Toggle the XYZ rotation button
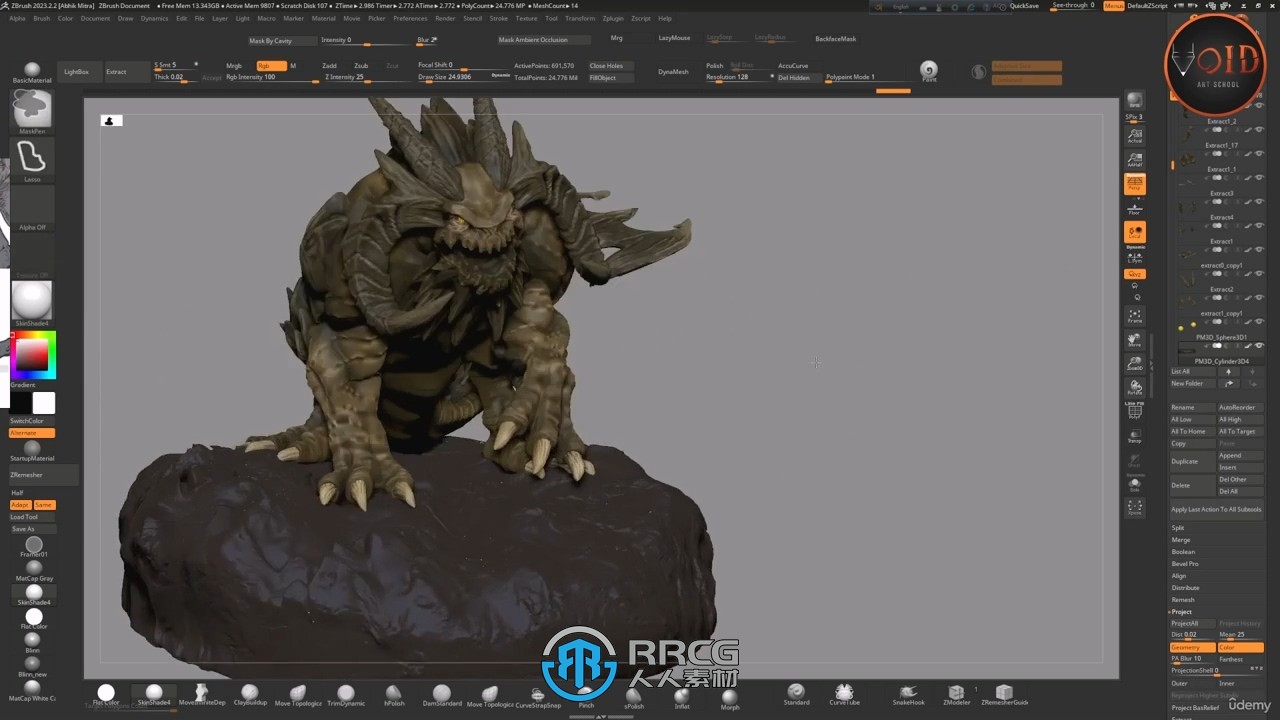This screenshot has width=1280, height=720. coord(1134,273)
